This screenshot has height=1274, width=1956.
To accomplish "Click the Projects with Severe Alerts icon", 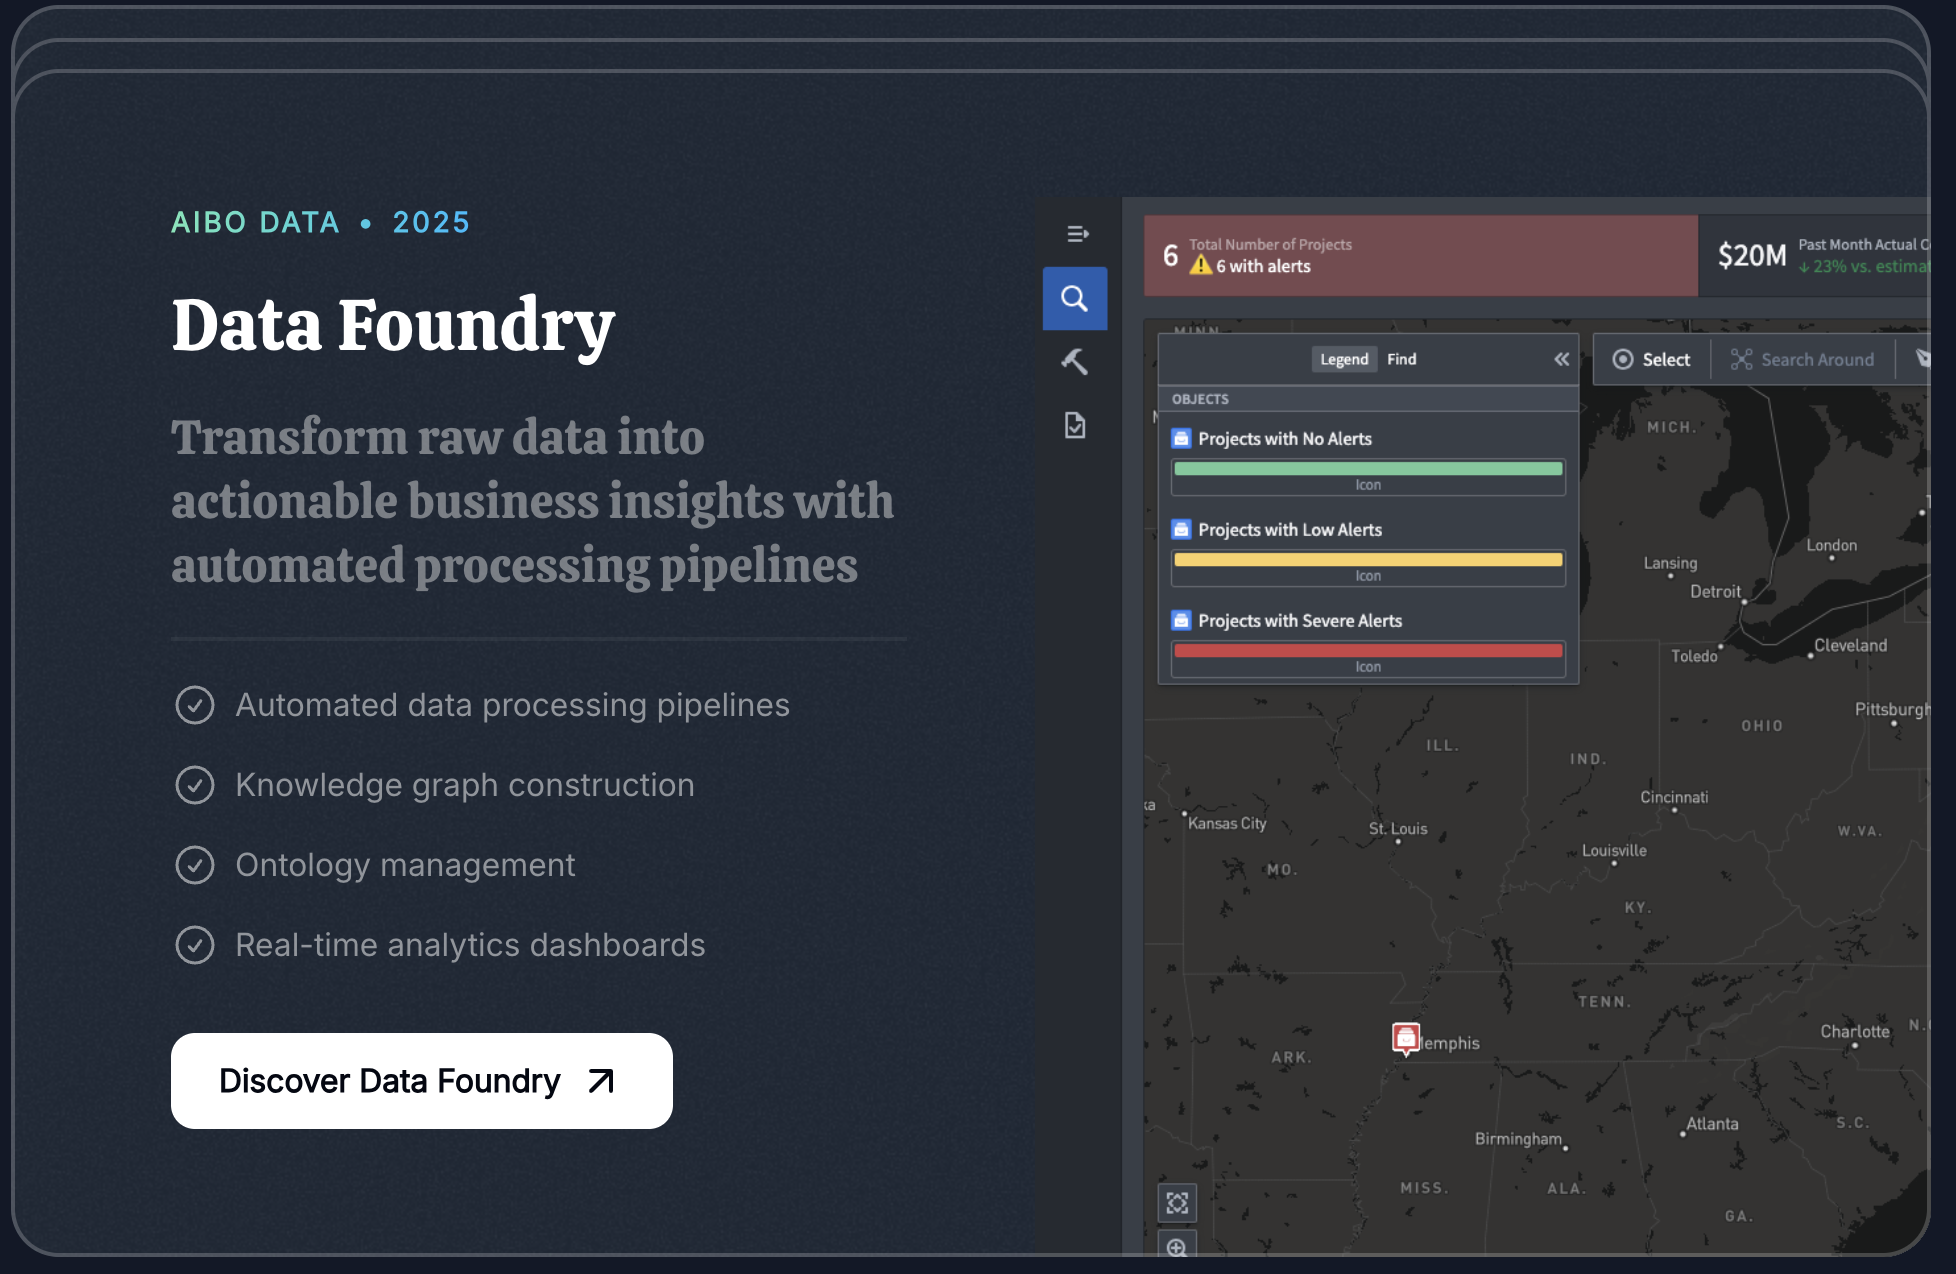I will [x=1181, y=621].
